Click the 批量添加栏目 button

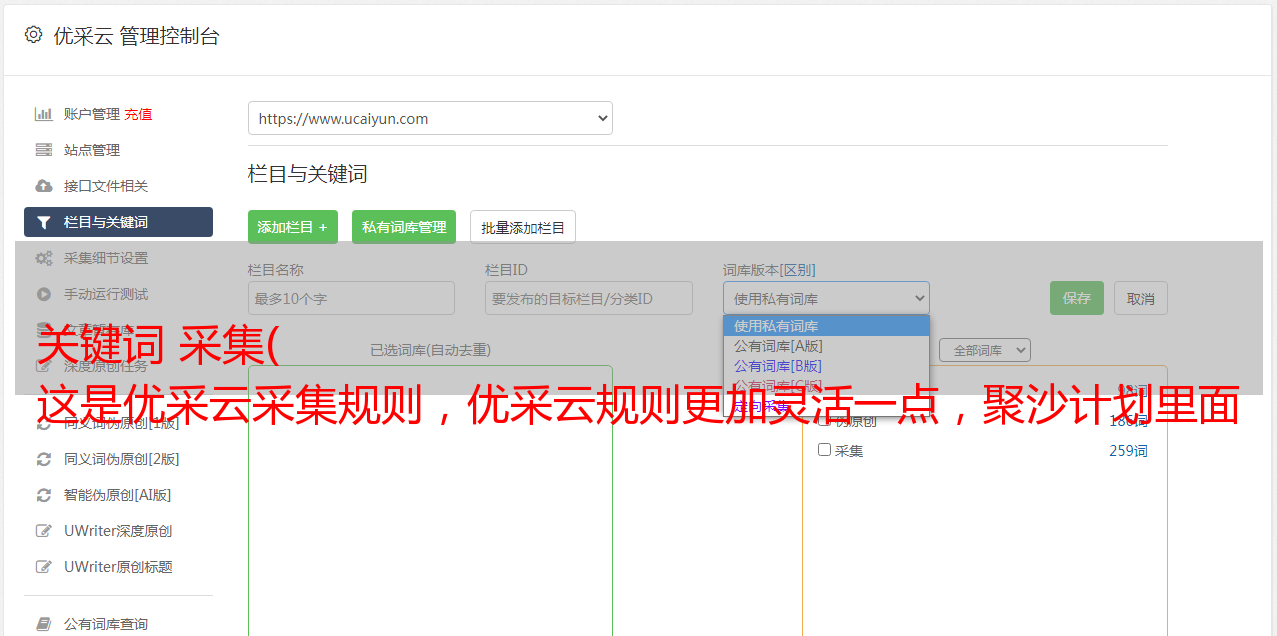(x=523, y=227)
